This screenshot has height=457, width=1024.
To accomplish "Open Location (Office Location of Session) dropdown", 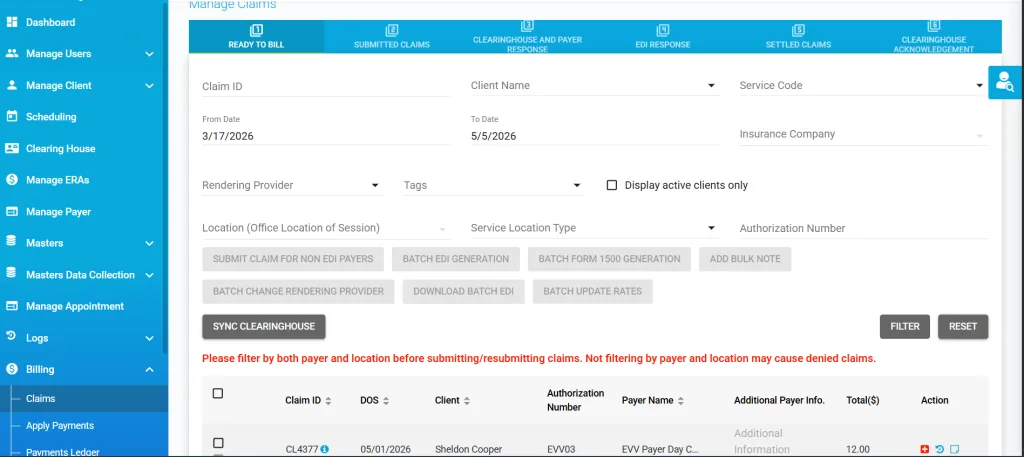I will click(326, 228).
